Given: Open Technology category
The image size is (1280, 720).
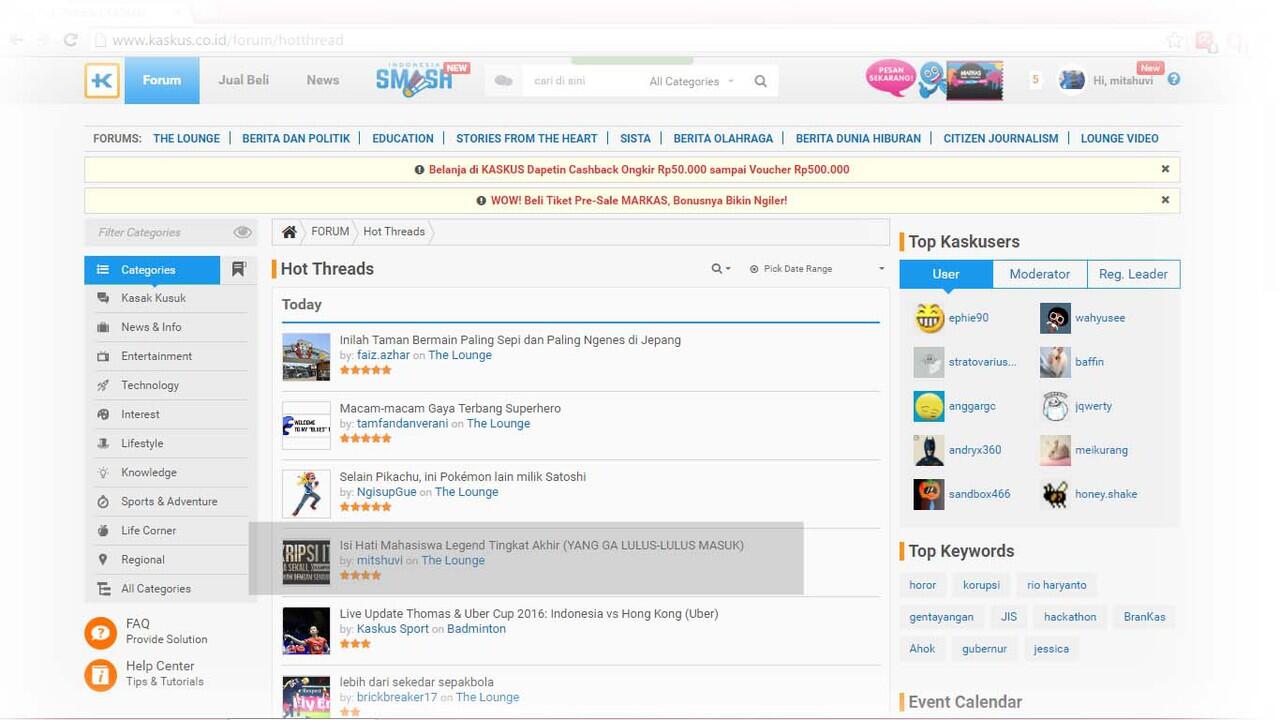Looking at the screenshot, I should [150, 385].
